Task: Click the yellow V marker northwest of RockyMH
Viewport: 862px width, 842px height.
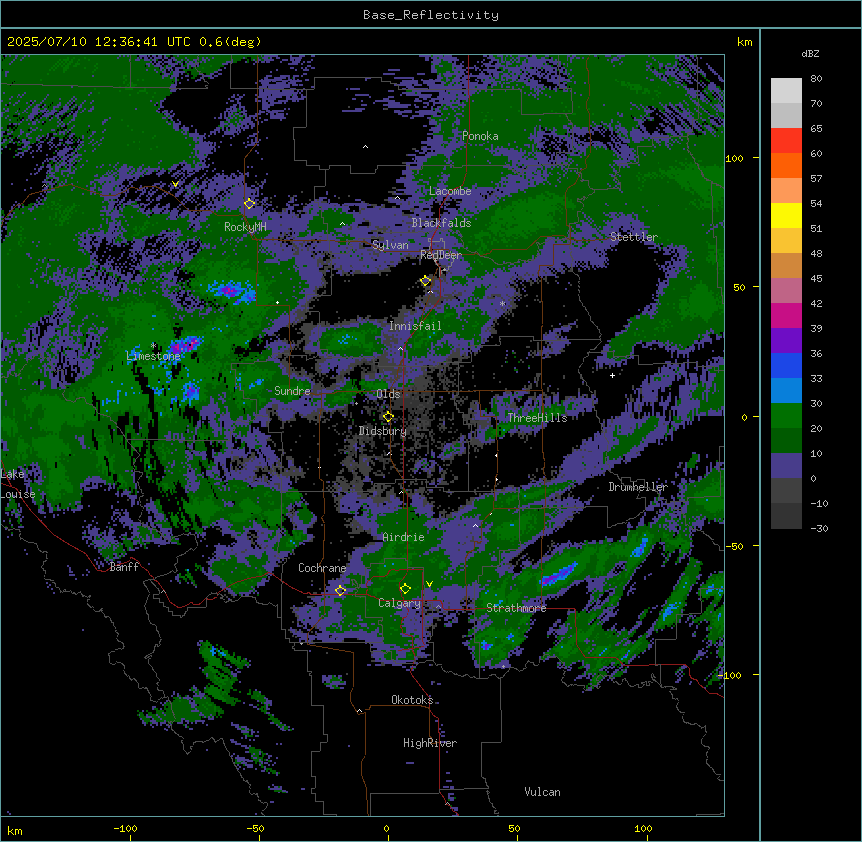Action: pos(175,184)
